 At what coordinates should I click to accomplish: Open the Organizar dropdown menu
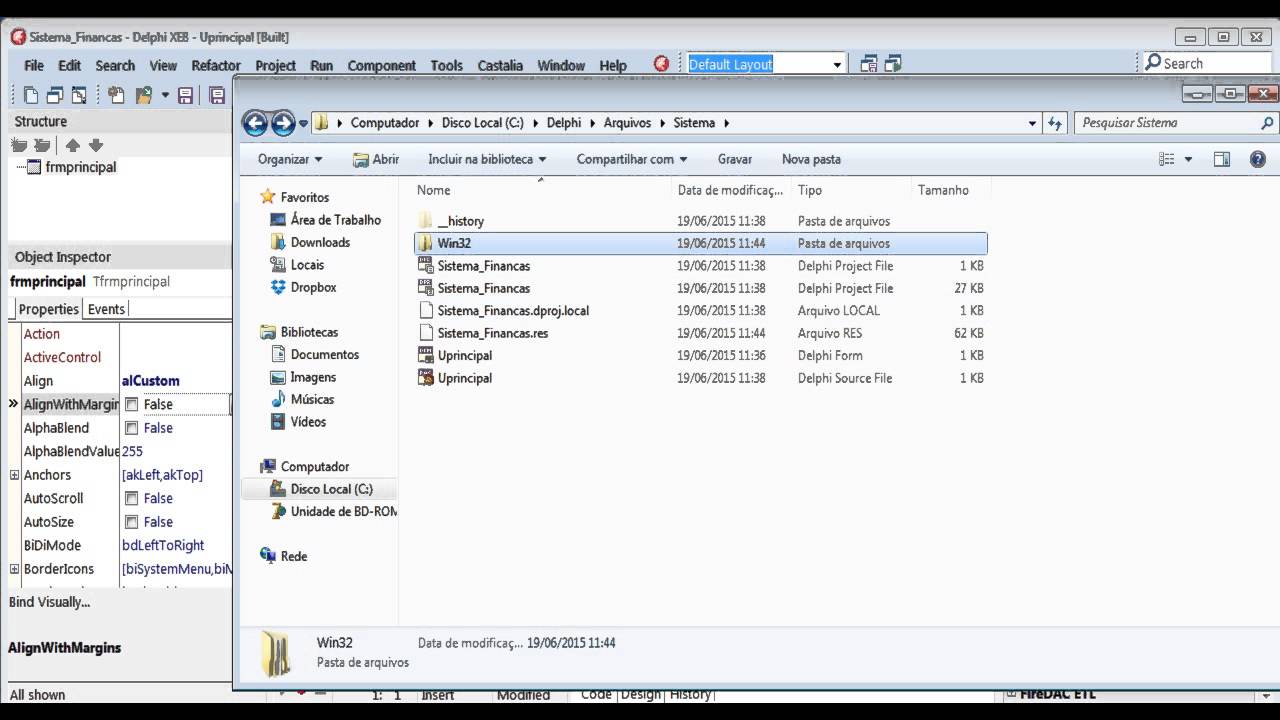click(290, 159)
